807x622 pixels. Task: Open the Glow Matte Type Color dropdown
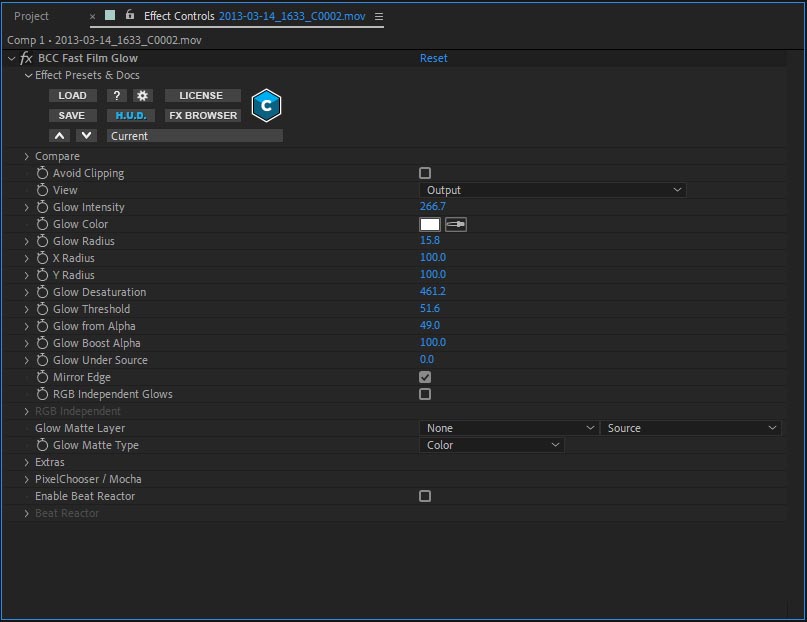coord(492,445)
